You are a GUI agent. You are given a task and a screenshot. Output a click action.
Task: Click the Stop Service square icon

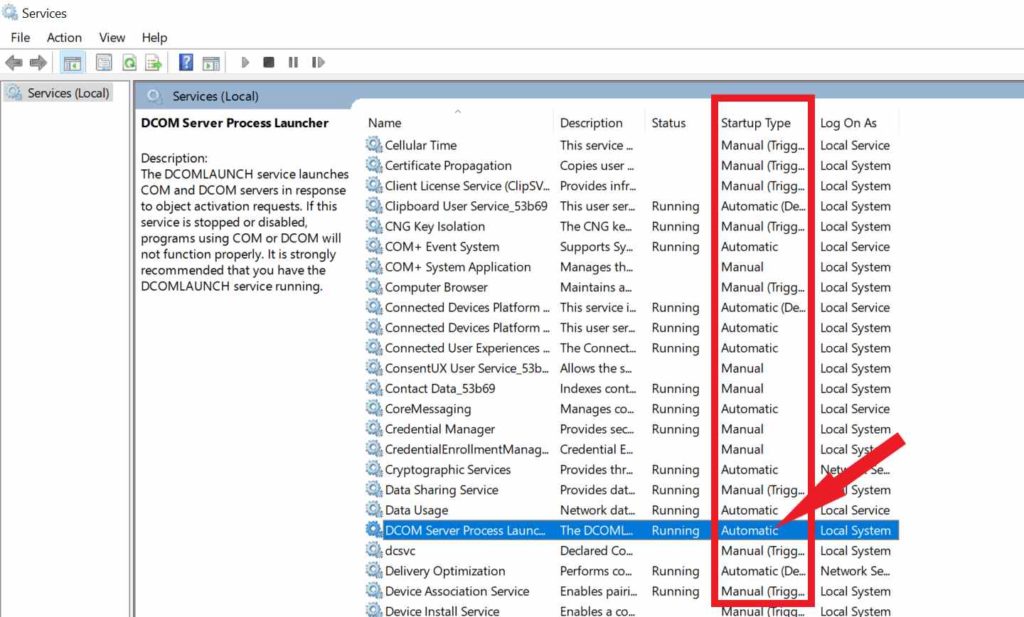click(268, 63)
